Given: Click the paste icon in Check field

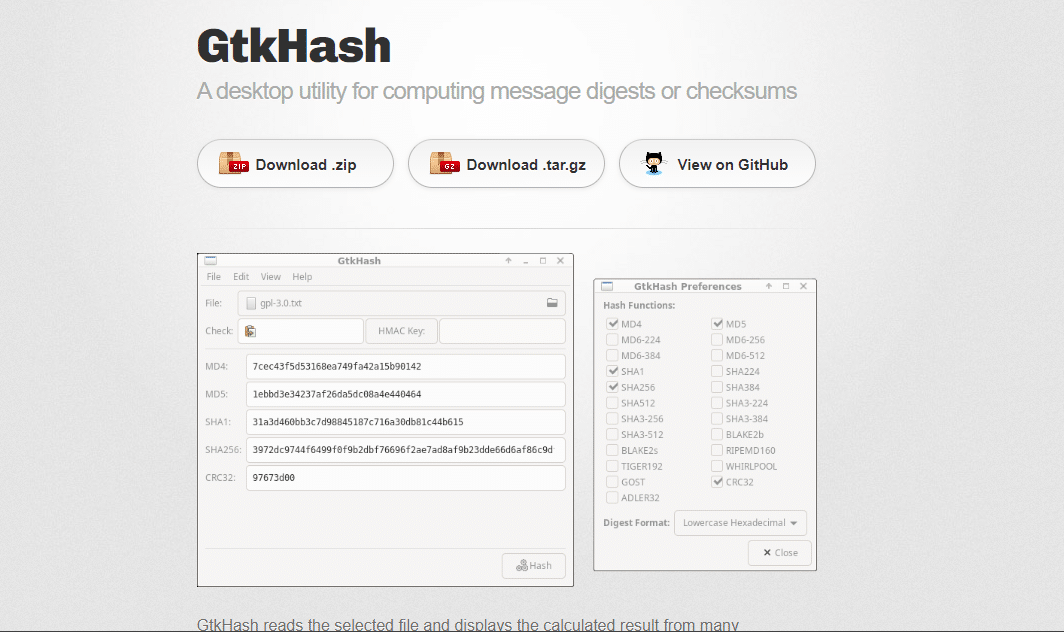Looking at the screenshot, I should coord(250,331).
